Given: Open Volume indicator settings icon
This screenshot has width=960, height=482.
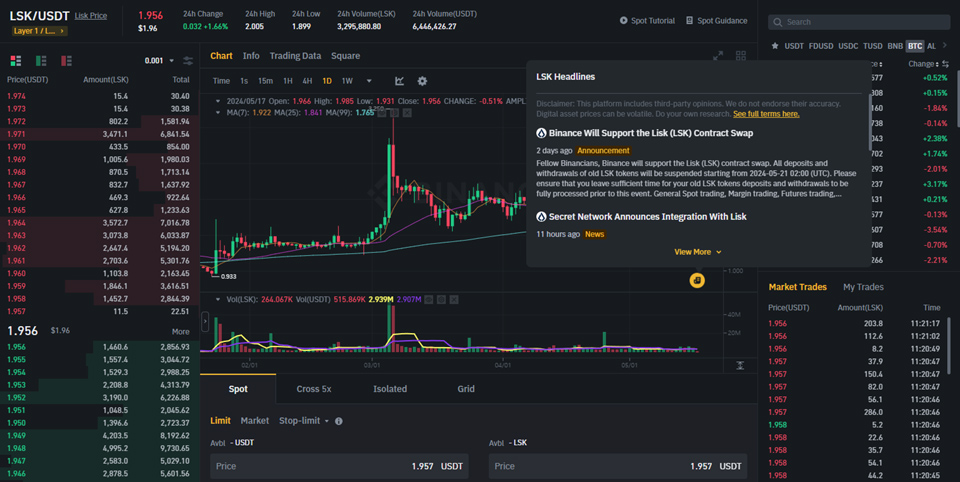Looking at the screenshot, I should tap(441, 299).
